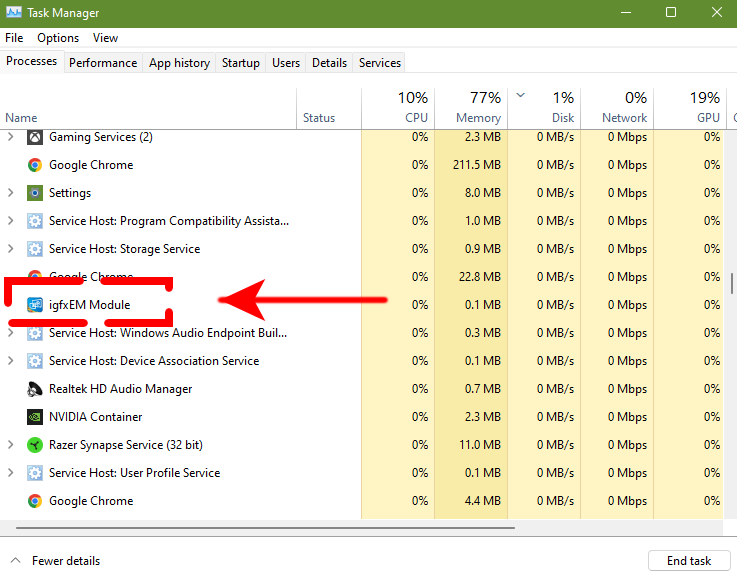Click the Device Association Service icon
The image size is (737, 581).
[x=35, y=361]
